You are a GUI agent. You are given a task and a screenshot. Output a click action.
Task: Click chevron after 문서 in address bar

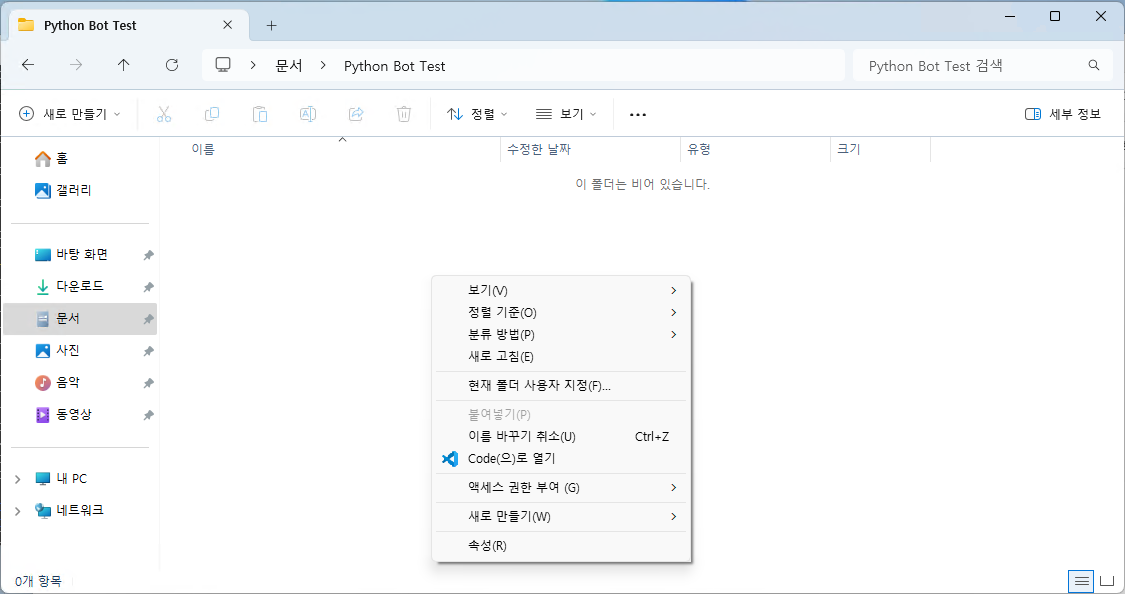324,65
